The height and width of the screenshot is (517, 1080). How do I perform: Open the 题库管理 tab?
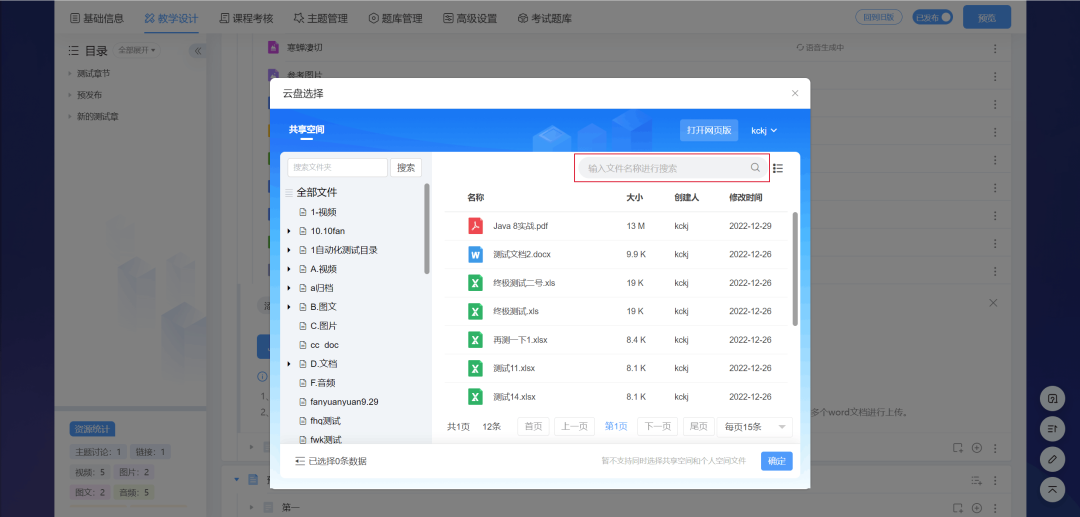point(395,19)
